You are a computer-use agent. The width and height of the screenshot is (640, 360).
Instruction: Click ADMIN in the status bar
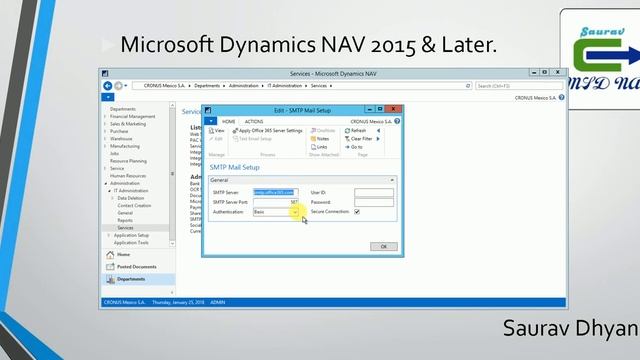[218, 302]
